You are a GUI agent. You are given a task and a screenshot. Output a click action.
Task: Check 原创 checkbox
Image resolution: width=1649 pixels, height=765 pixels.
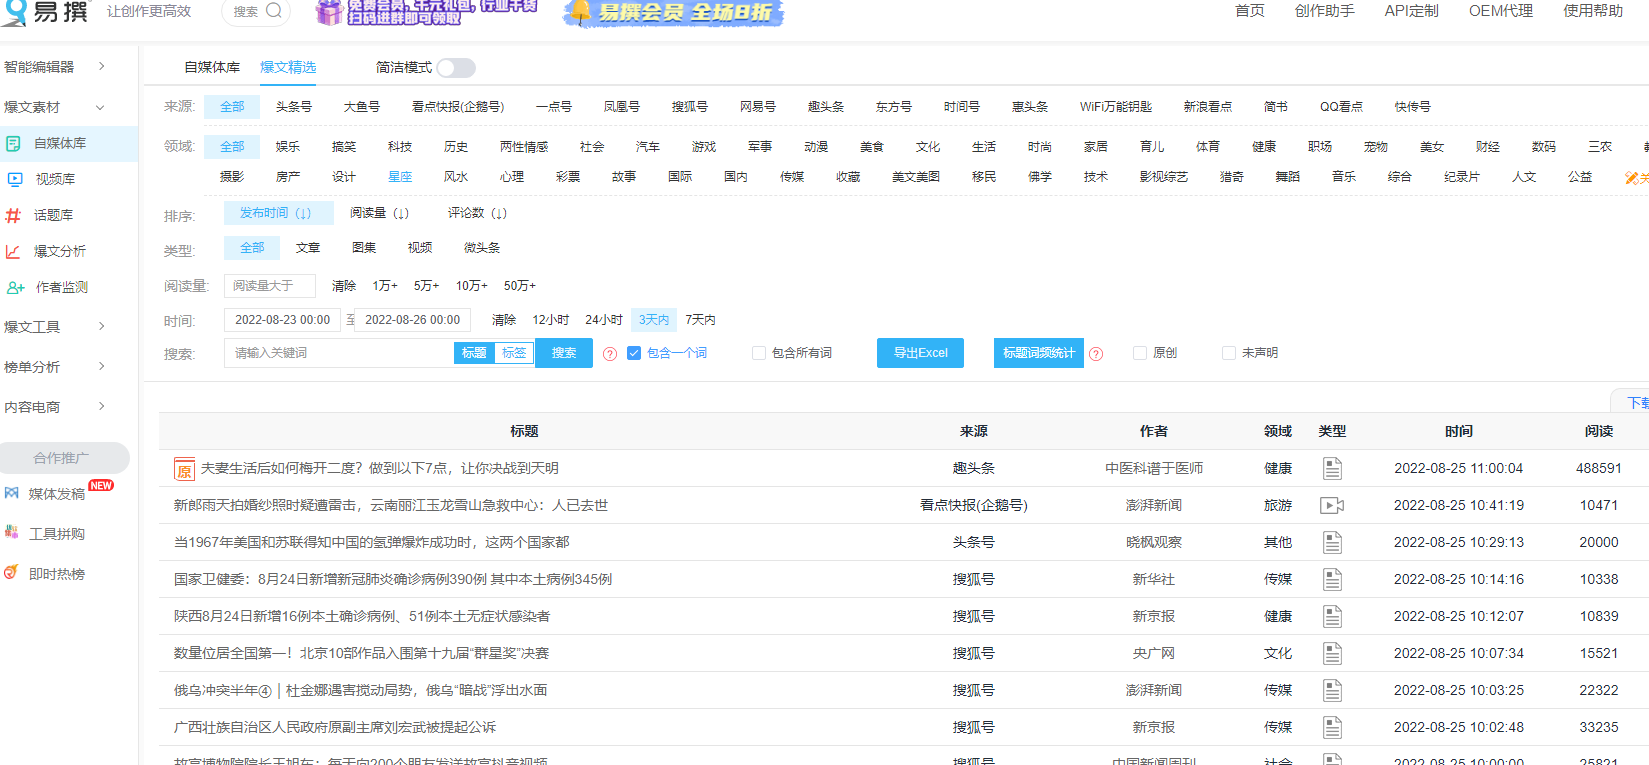[1140, 353]
